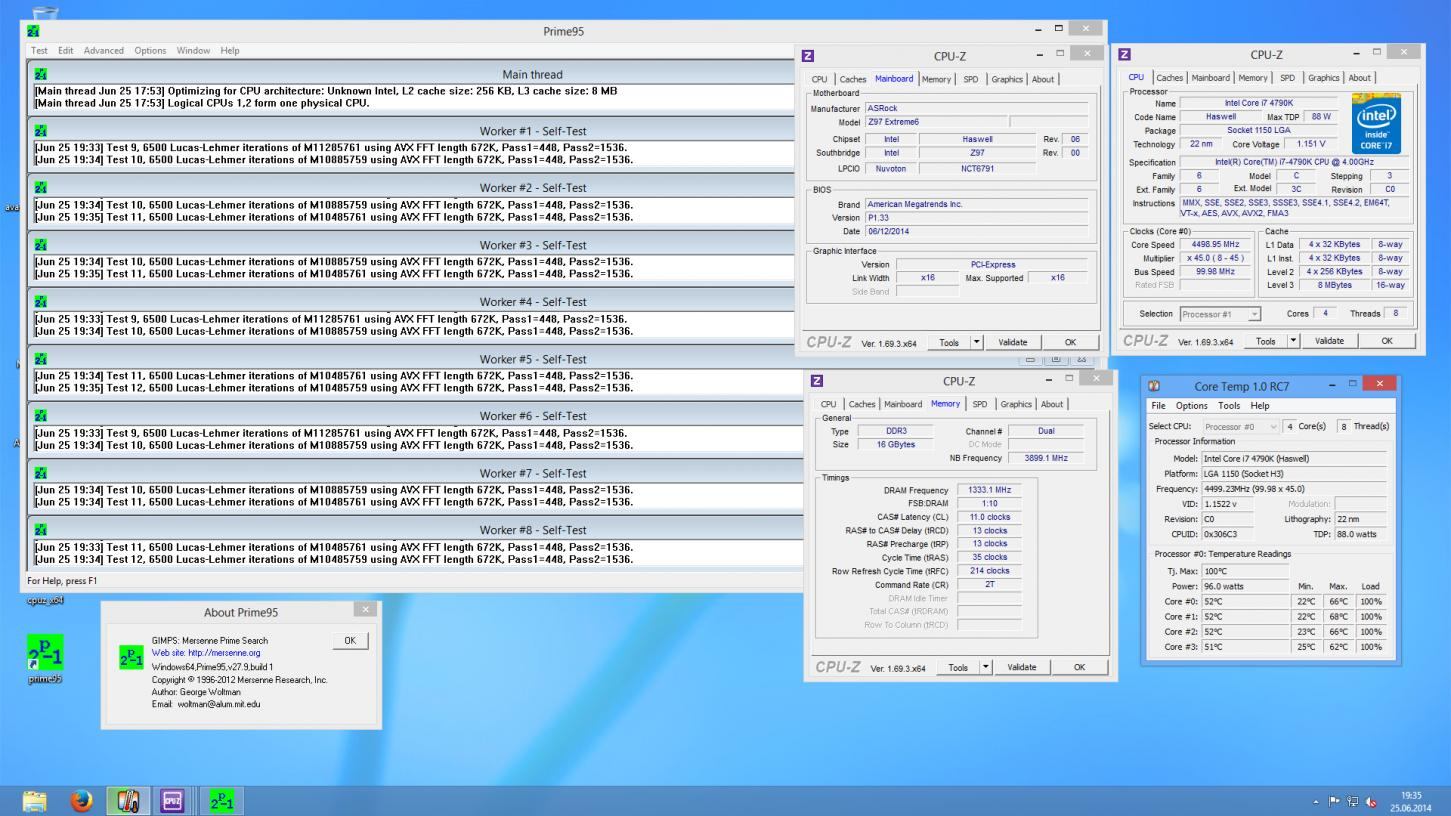
Task: Click the Prime95 title bar icon
Action: [34, 31]
